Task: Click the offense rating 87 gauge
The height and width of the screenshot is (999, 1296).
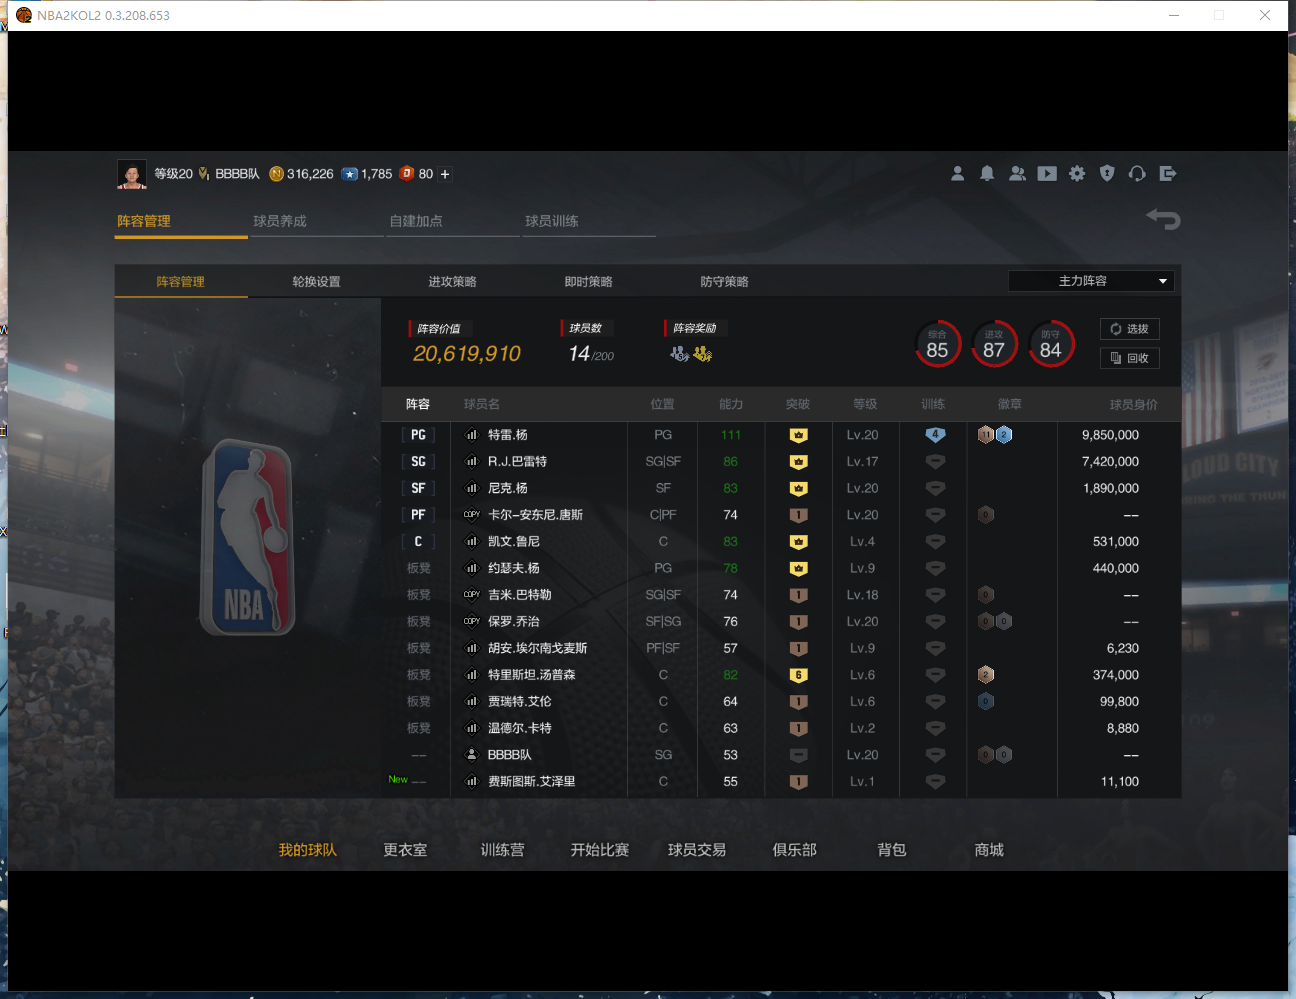Action: point(994,344)
